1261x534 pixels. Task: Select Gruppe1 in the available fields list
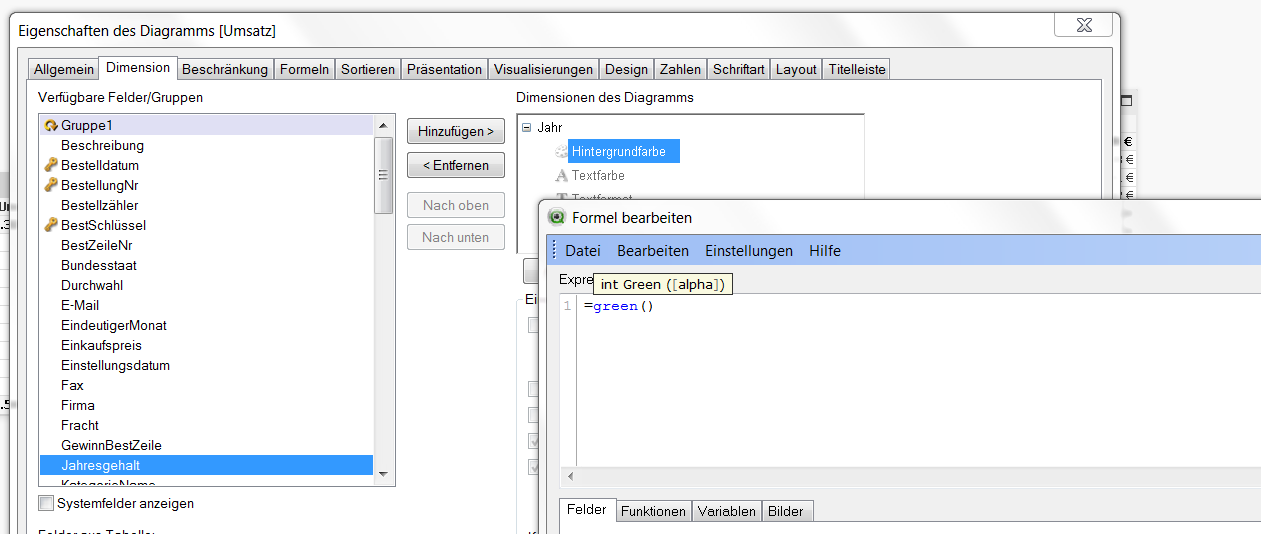[x=206, y=125]
